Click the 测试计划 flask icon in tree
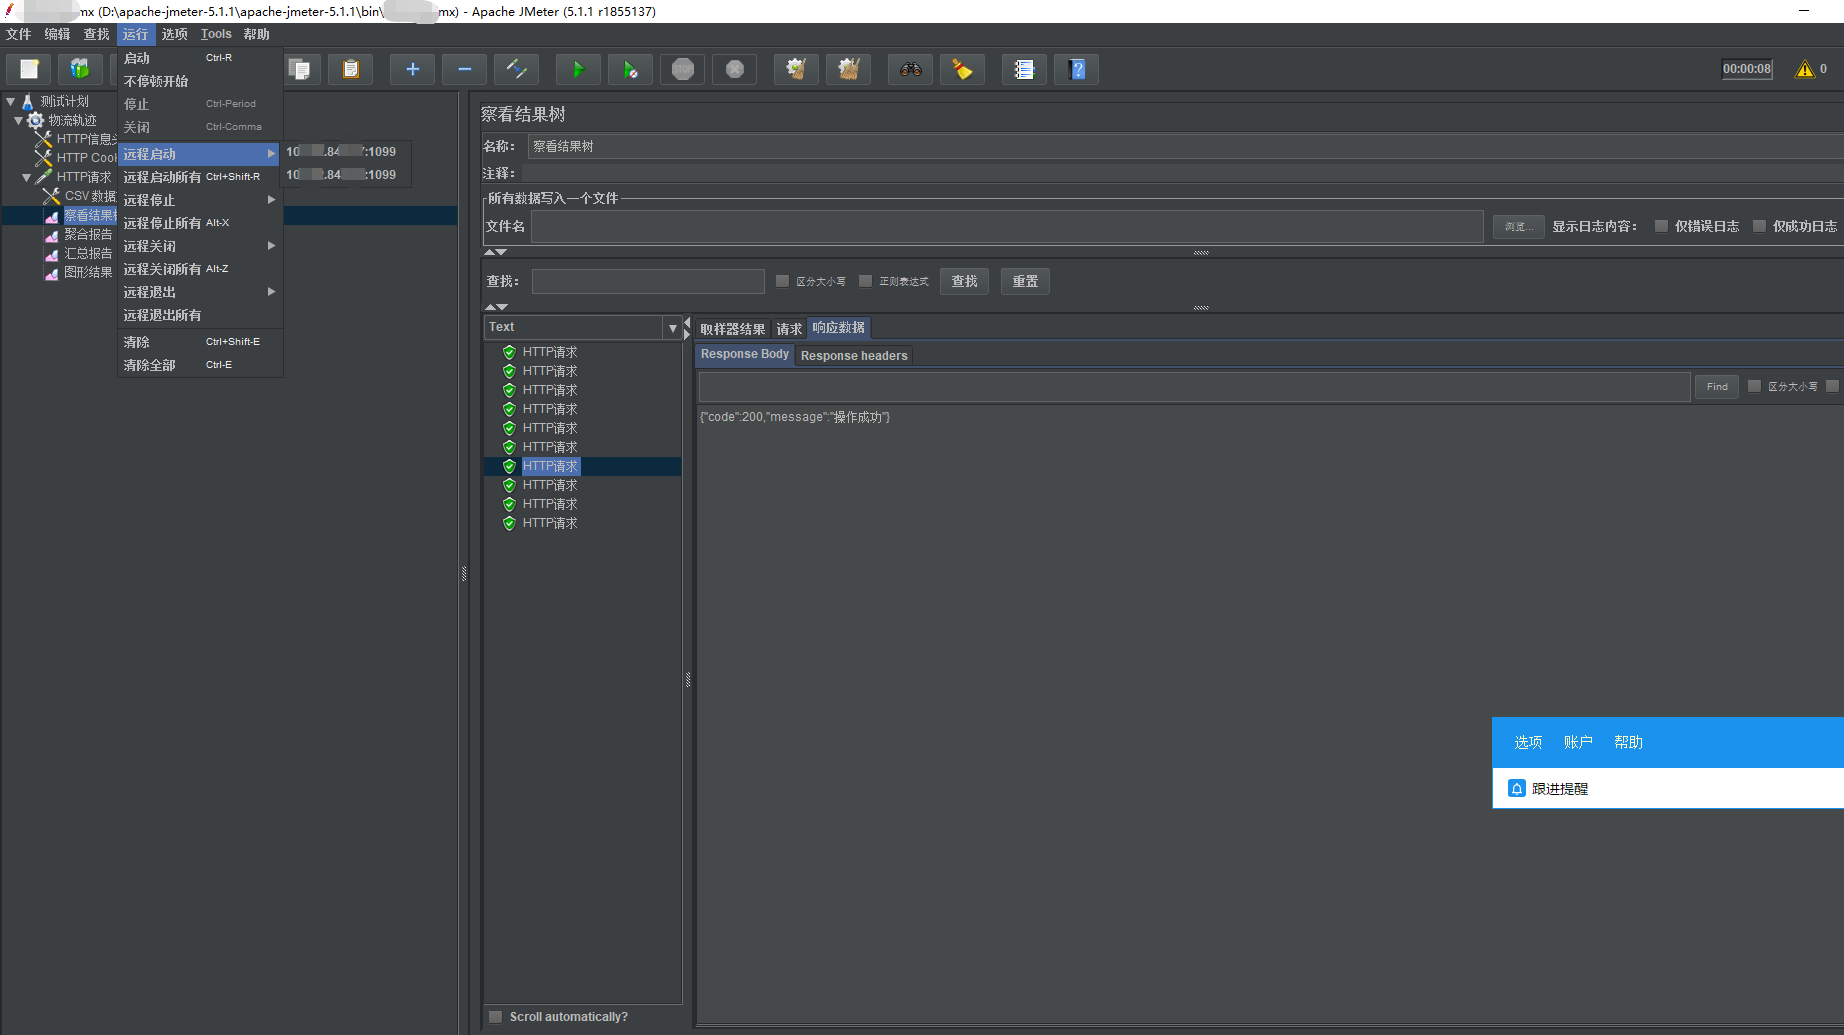The height and width of the screenshot is (1035, 1844). click(x=28, y=101)
